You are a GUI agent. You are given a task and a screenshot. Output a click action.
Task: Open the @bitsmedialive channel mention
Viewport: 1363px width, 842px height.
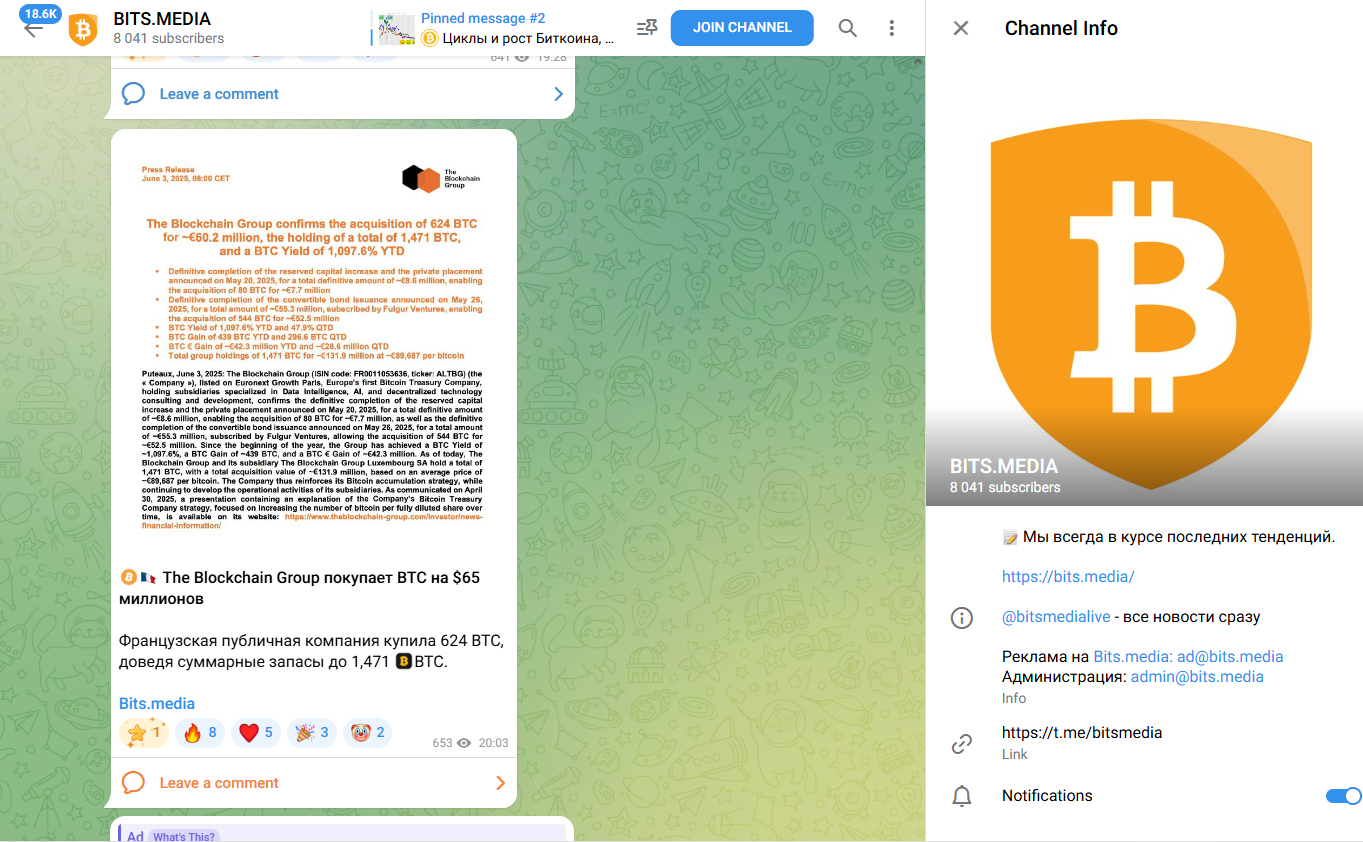(1056, 617)
